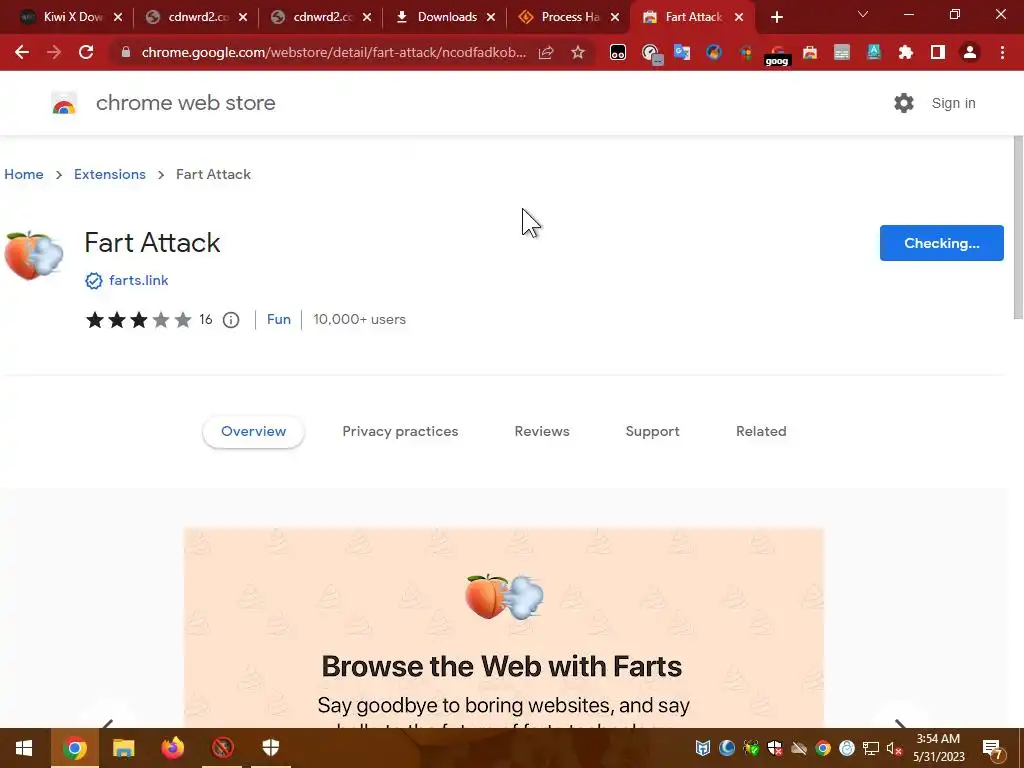Open Chrome's three-dot menu
Image resolution: width=1024 pixels, height=768 pixels.
(1002, 52)
